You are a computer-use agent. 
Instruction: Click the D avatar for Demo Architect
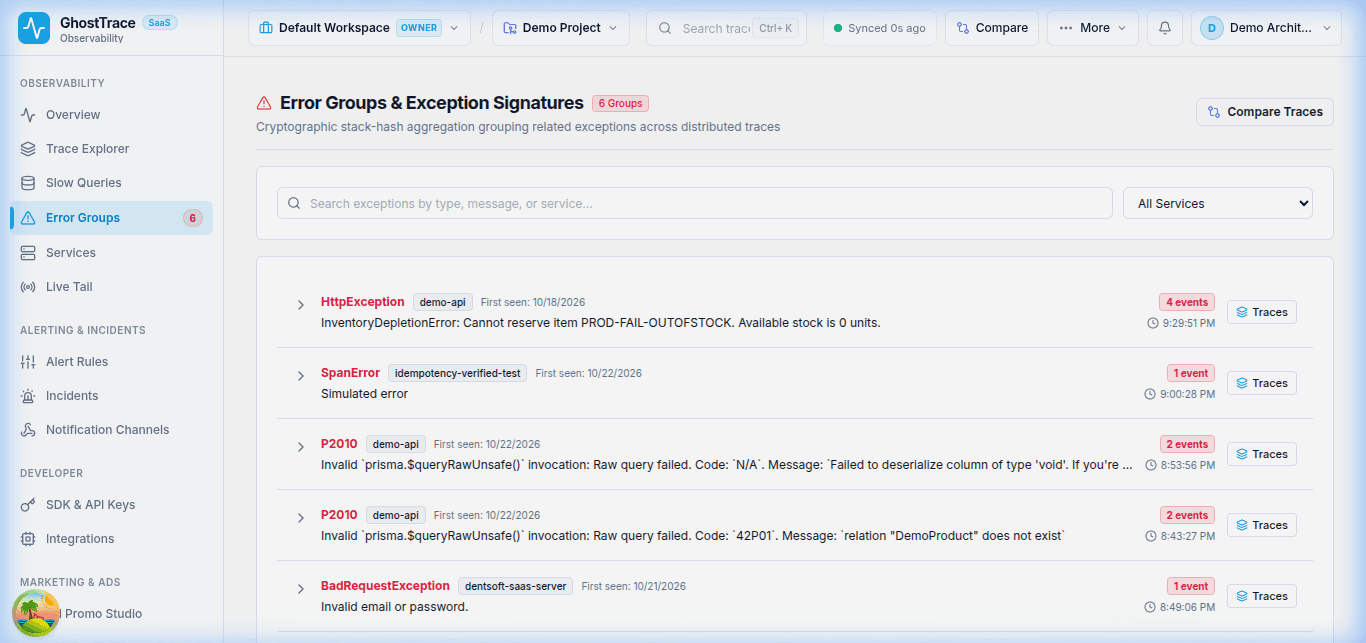[1211, 28]
